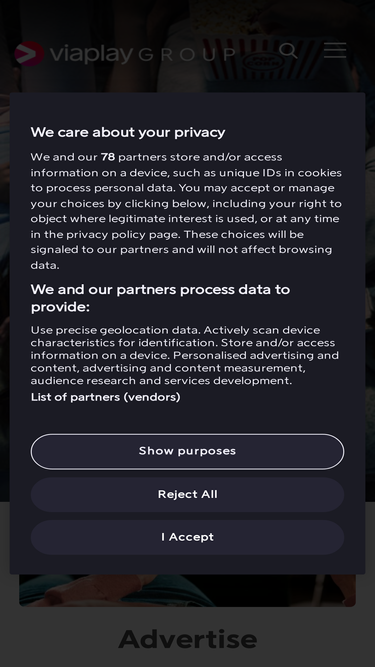Open the search magnifier icon
The width and height of the screenshot is (375, 667).
coord(289,51)
